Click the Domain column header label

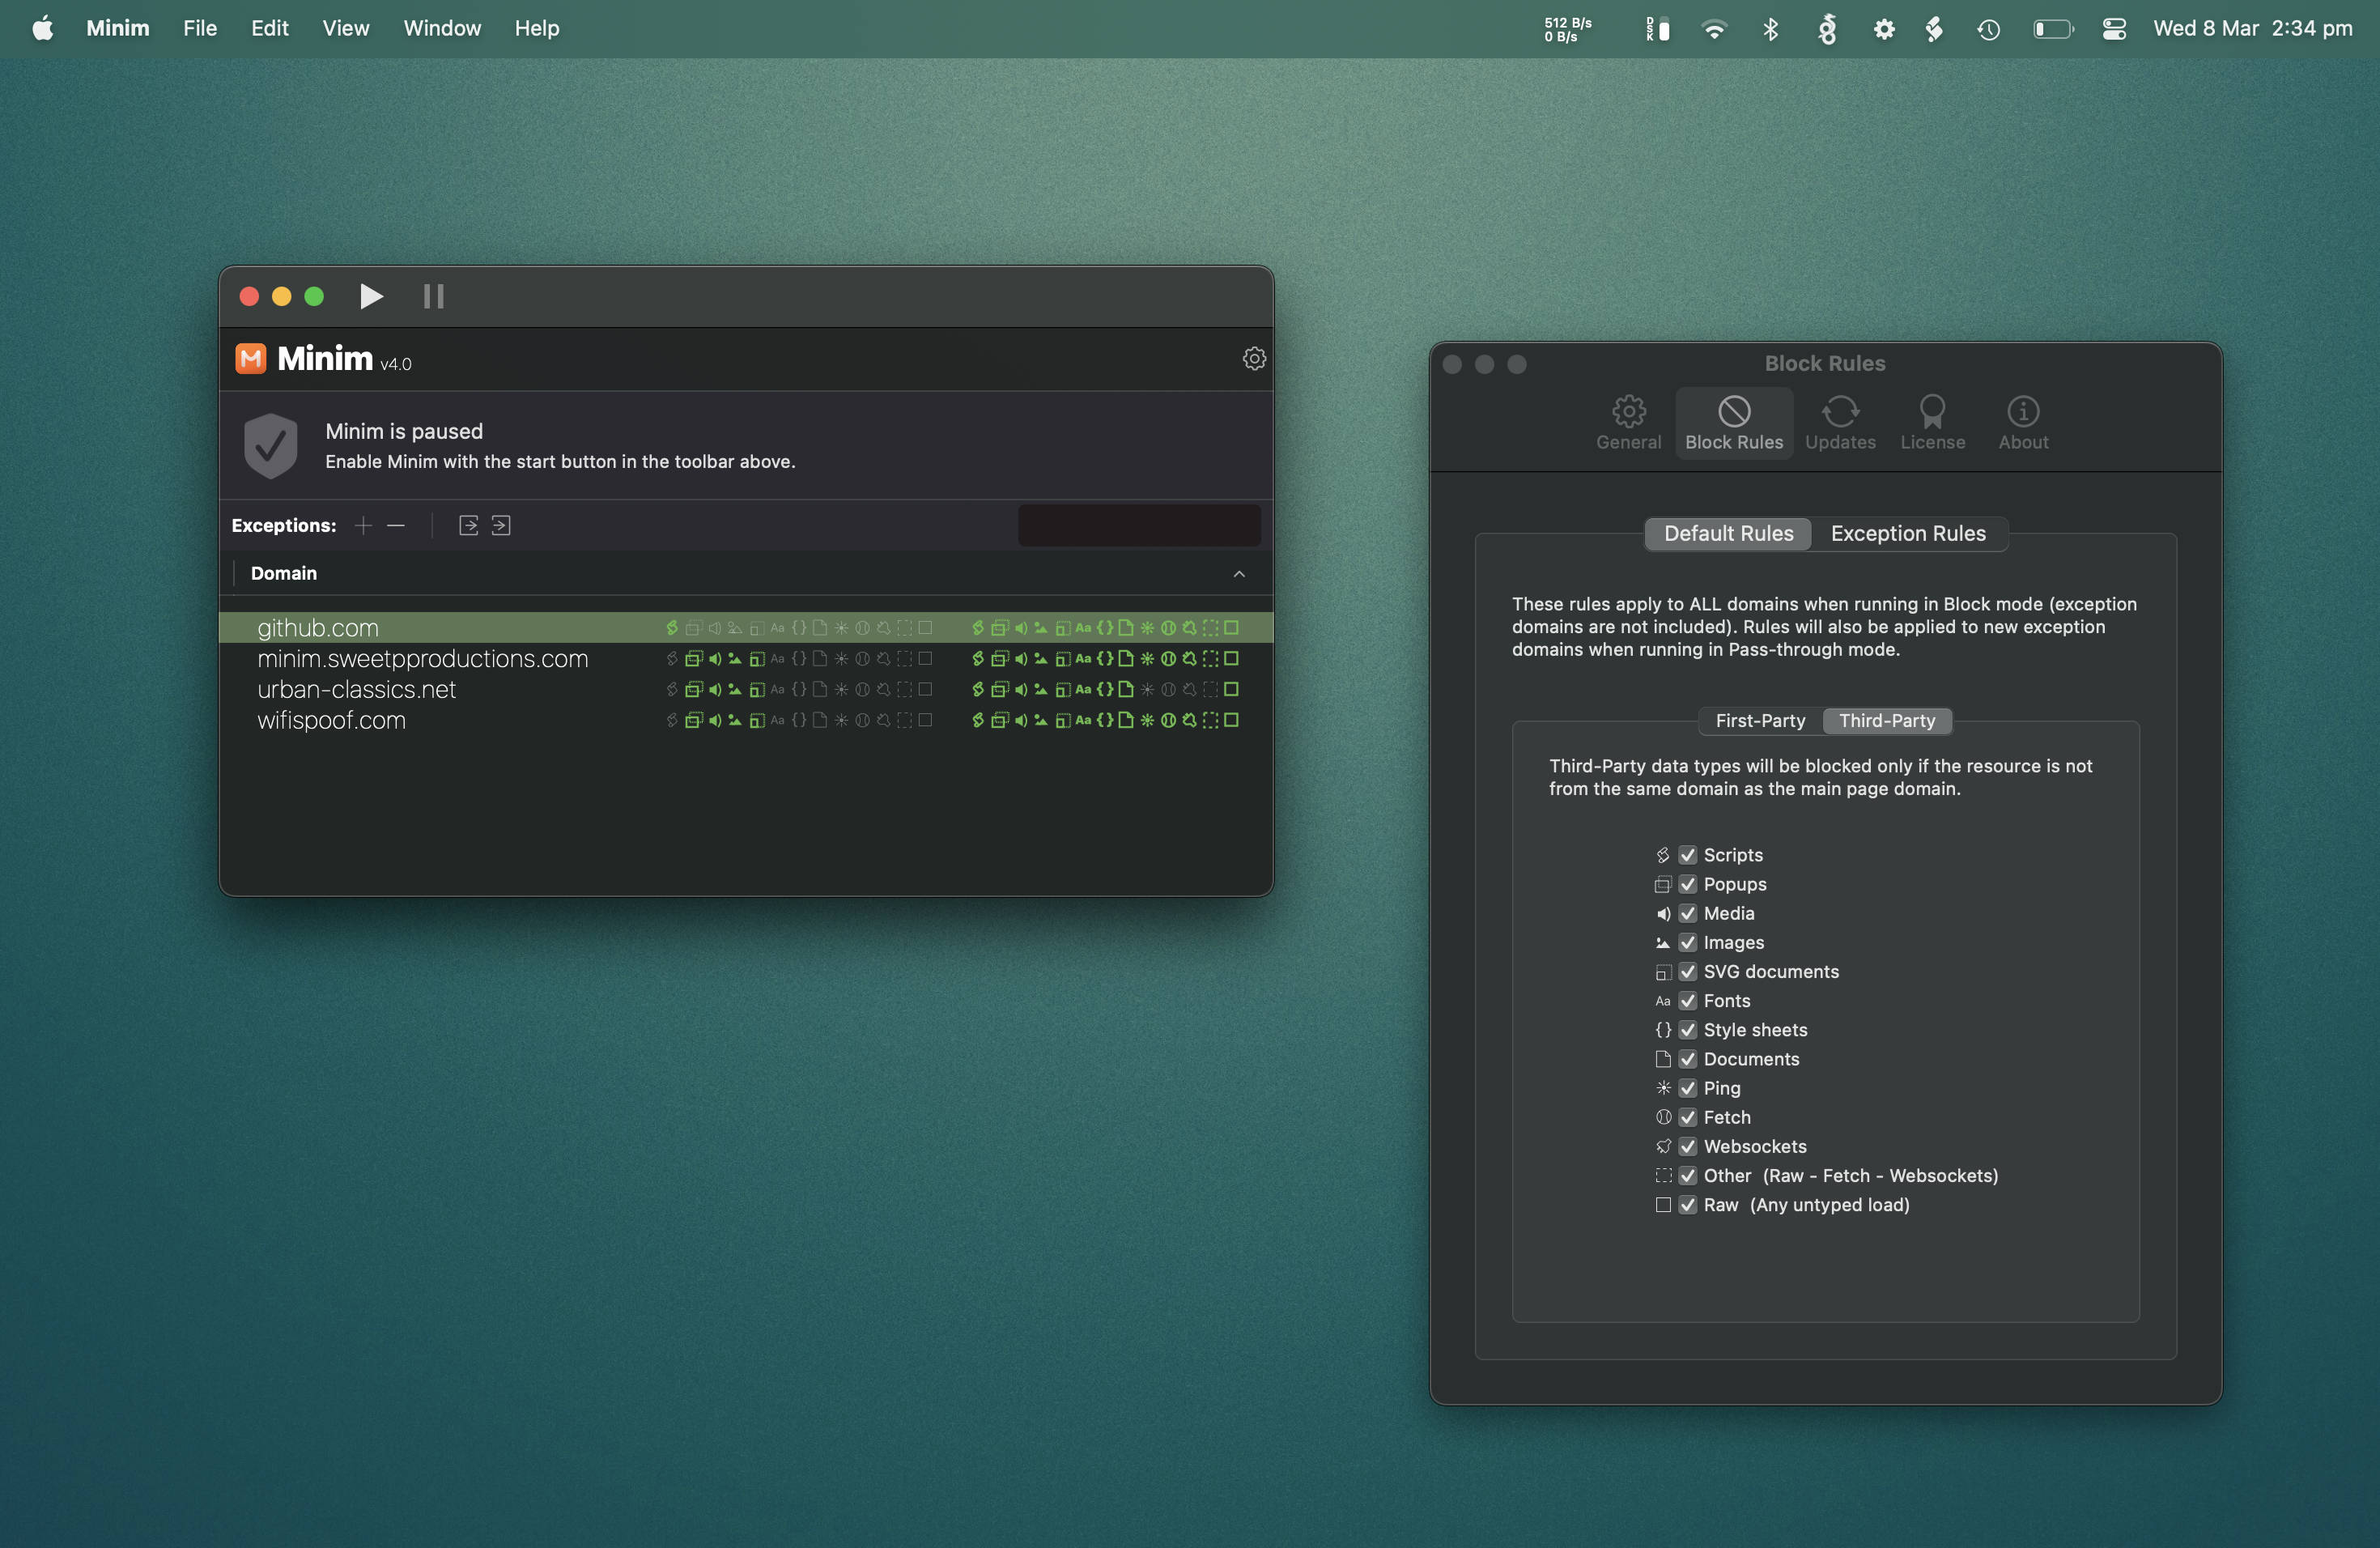click(284, 573)
